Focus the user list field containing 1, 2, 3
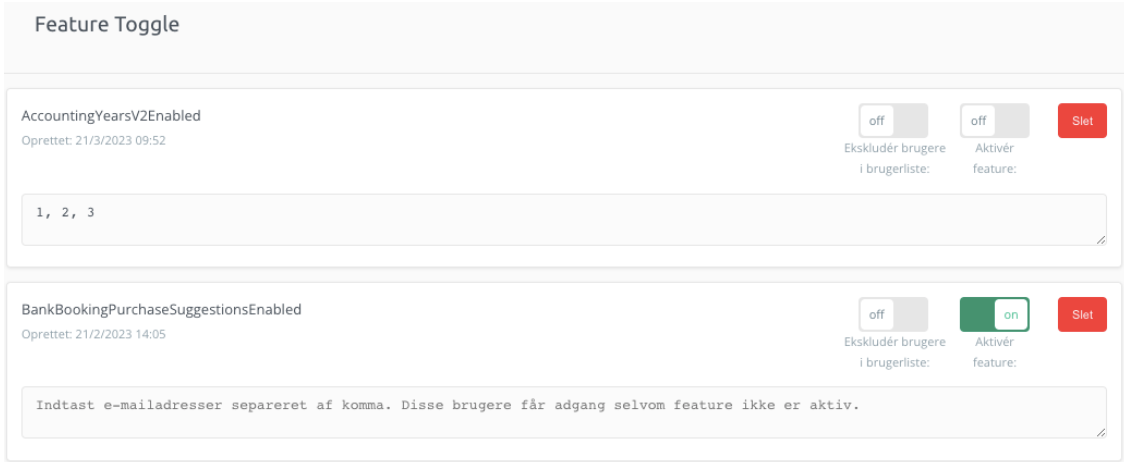The height and width of the screenshot is (462, 1124). click(x=564, y=219)
